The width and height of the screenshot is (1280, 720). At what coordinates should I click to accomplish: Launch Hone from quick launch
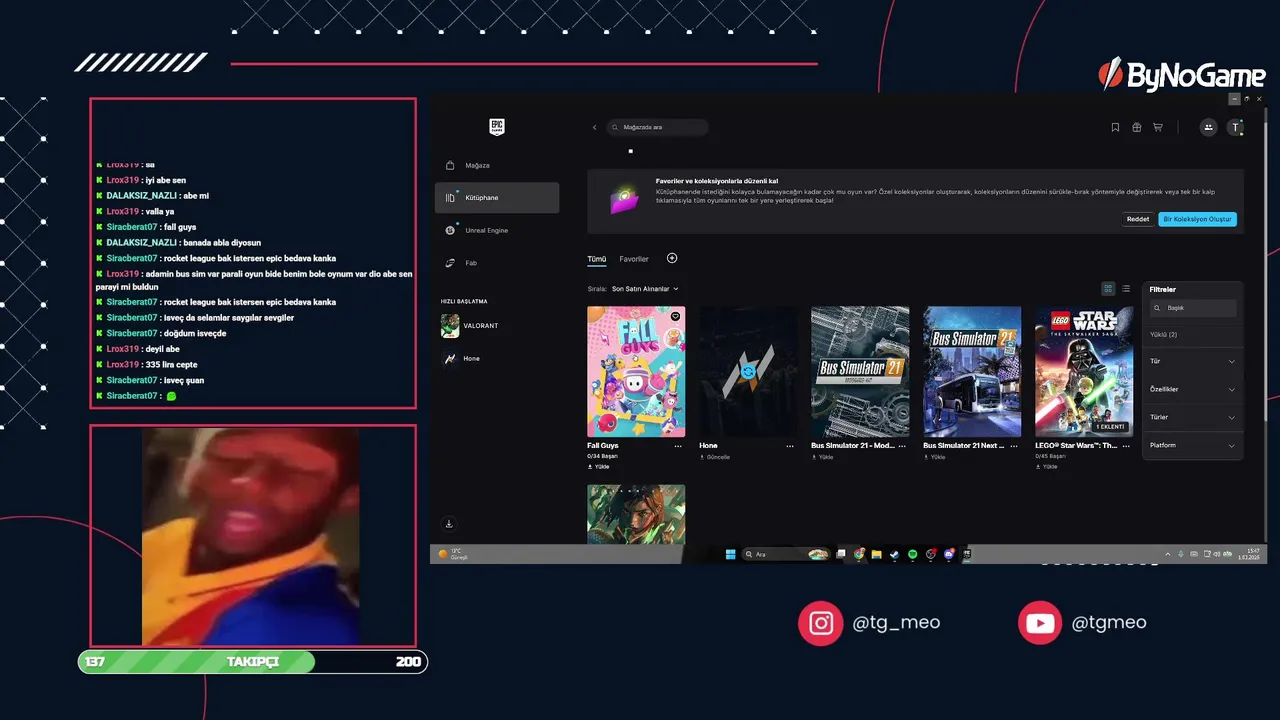coord(461,358)
